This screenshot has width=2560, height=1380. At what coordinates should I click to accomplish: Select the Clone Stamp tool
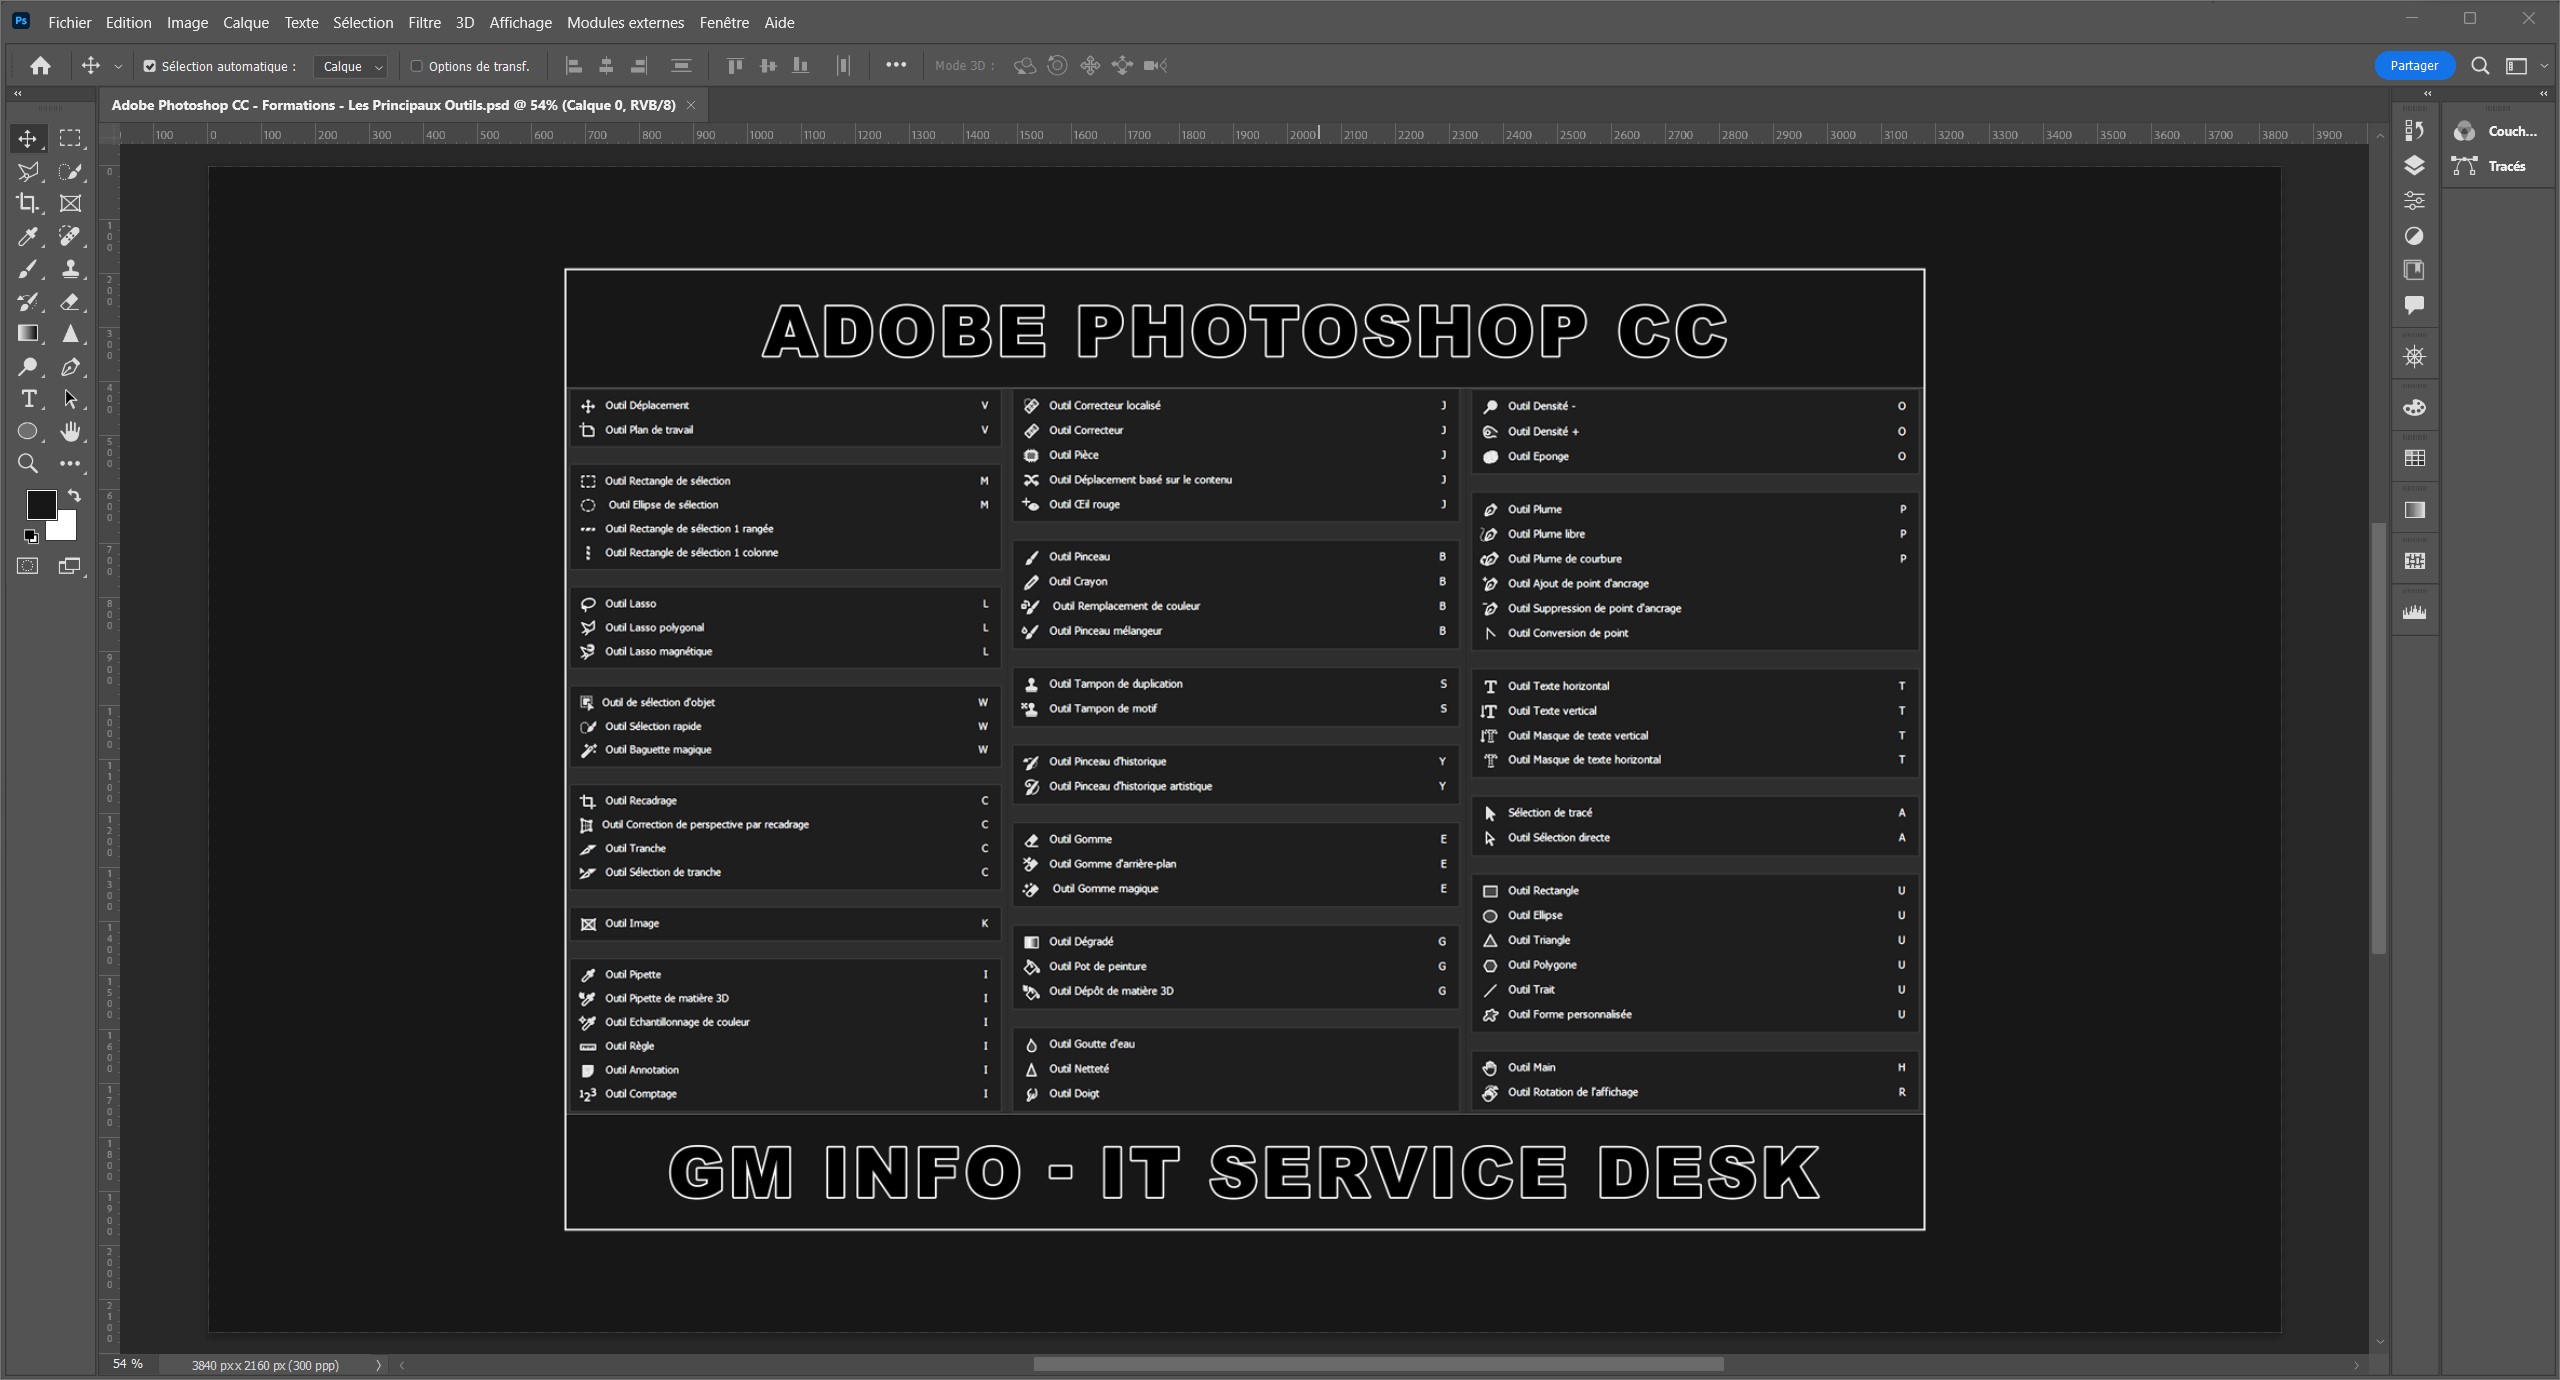point(70,268)
